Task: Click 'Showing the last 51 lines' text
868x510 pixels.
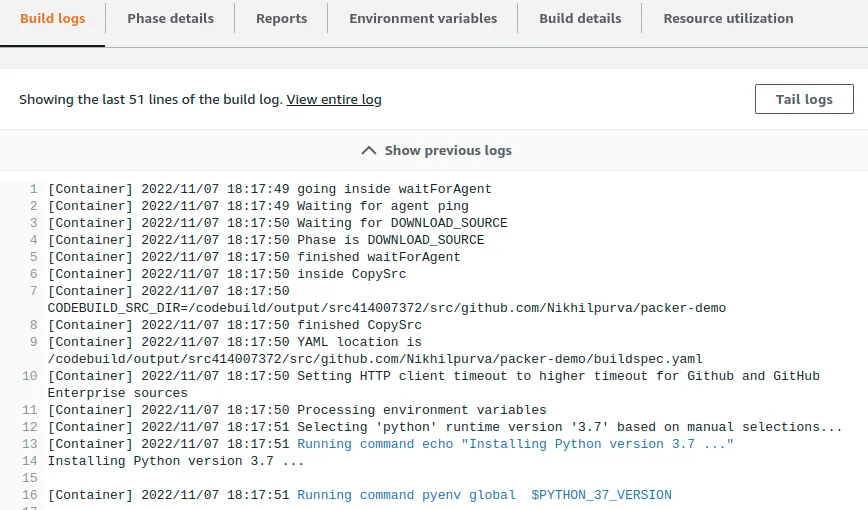Action: coord(151,100)
